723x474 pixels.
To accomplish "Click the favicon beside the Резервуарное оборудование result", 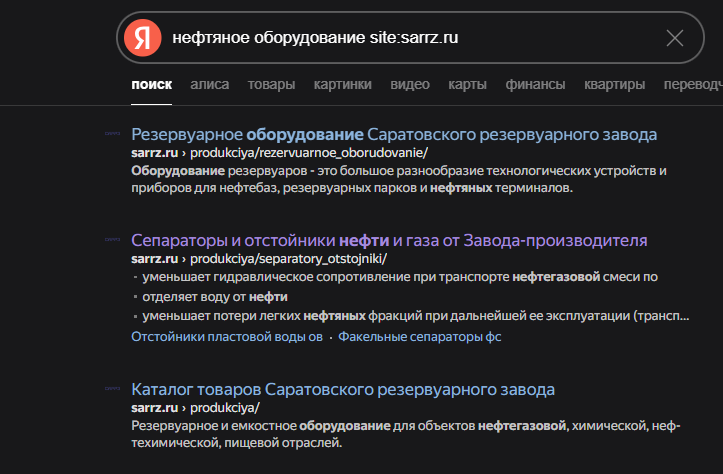I will tap(113, 134).
